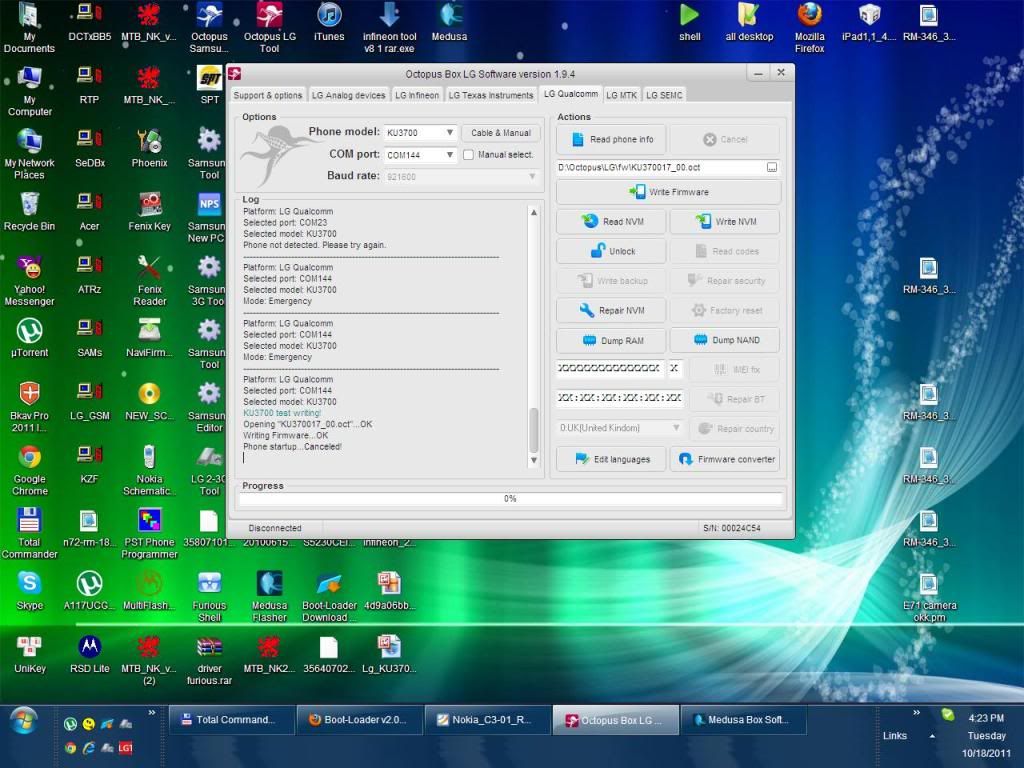The width and height of the screenshot is (1024, 768).
Task: Expand country dropdown UK (United Kingdom)
Action: point(676,428)
